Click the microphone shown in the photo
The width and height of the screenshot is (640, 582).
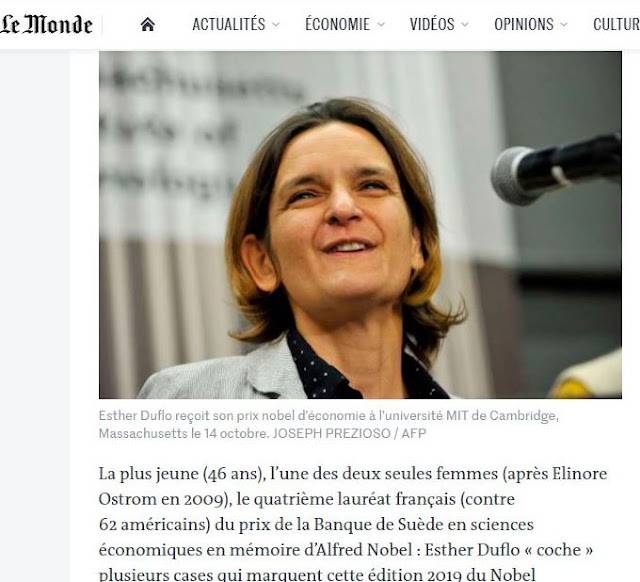pos(556,171)
